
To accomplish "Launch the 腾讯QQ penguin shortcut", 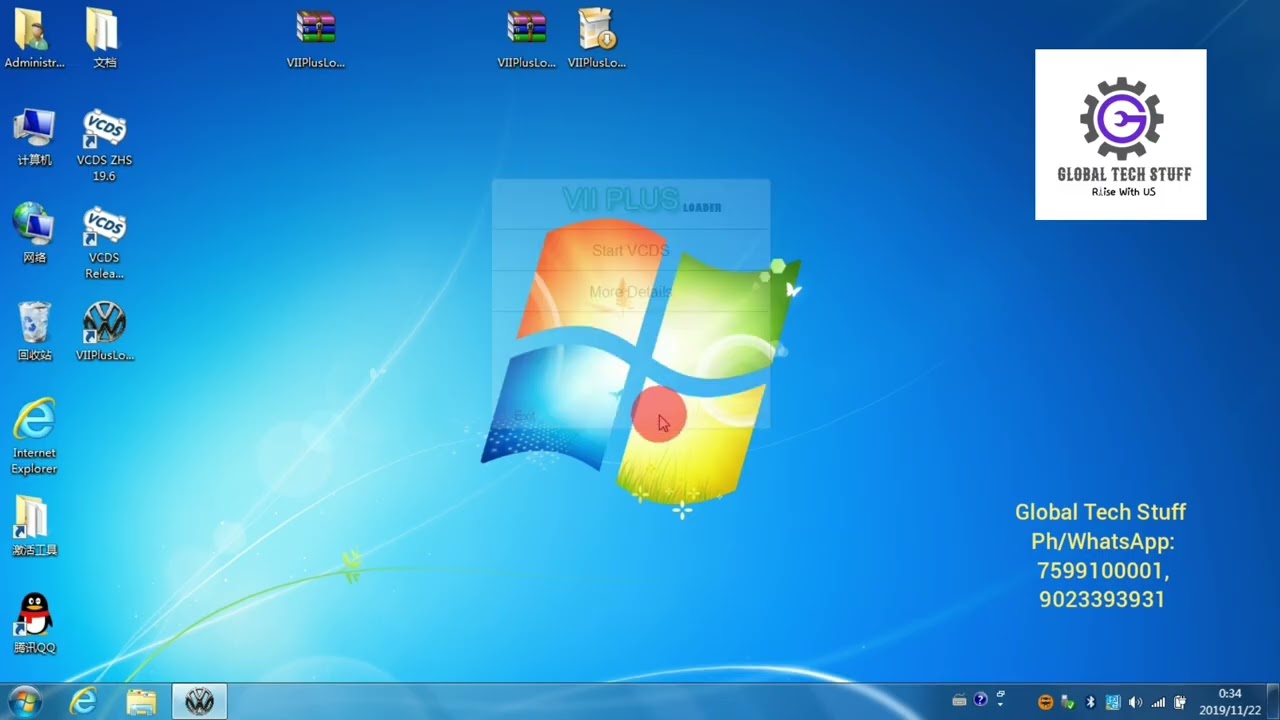I will [x=34, y=624].
